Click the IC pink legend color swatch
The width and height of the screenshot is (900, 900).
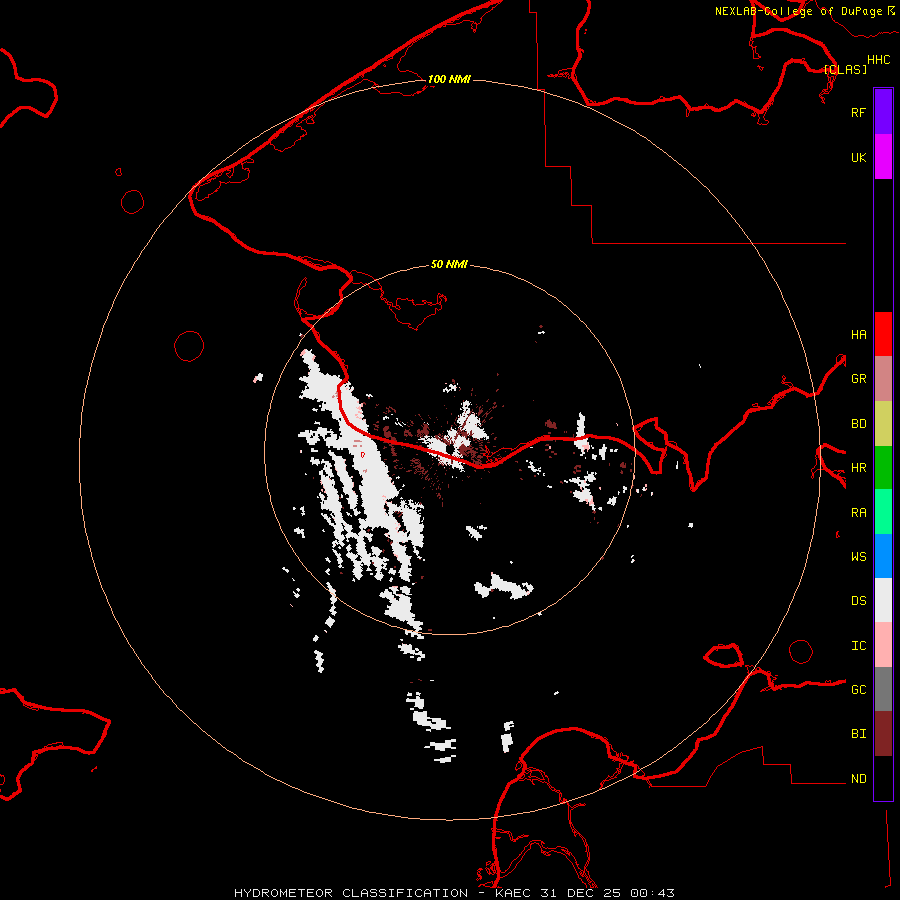click(x=883, y=645)
